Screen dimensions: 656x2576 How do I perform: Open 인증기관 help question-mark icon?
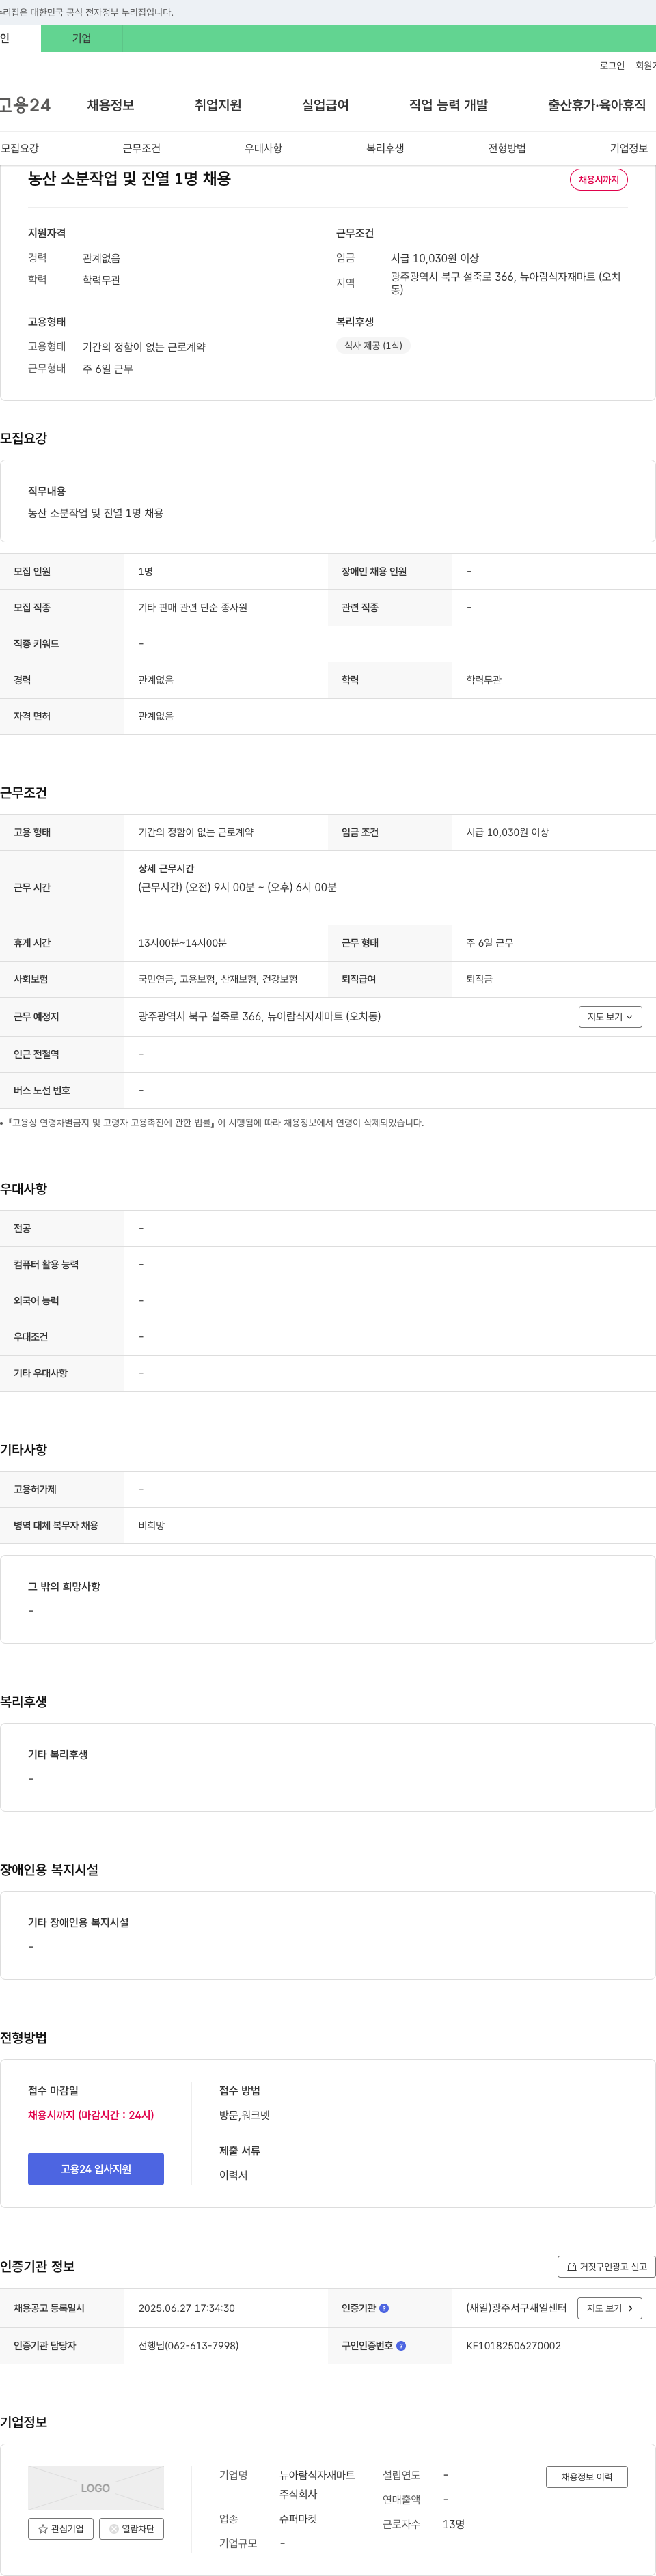tap(384, 2308)
